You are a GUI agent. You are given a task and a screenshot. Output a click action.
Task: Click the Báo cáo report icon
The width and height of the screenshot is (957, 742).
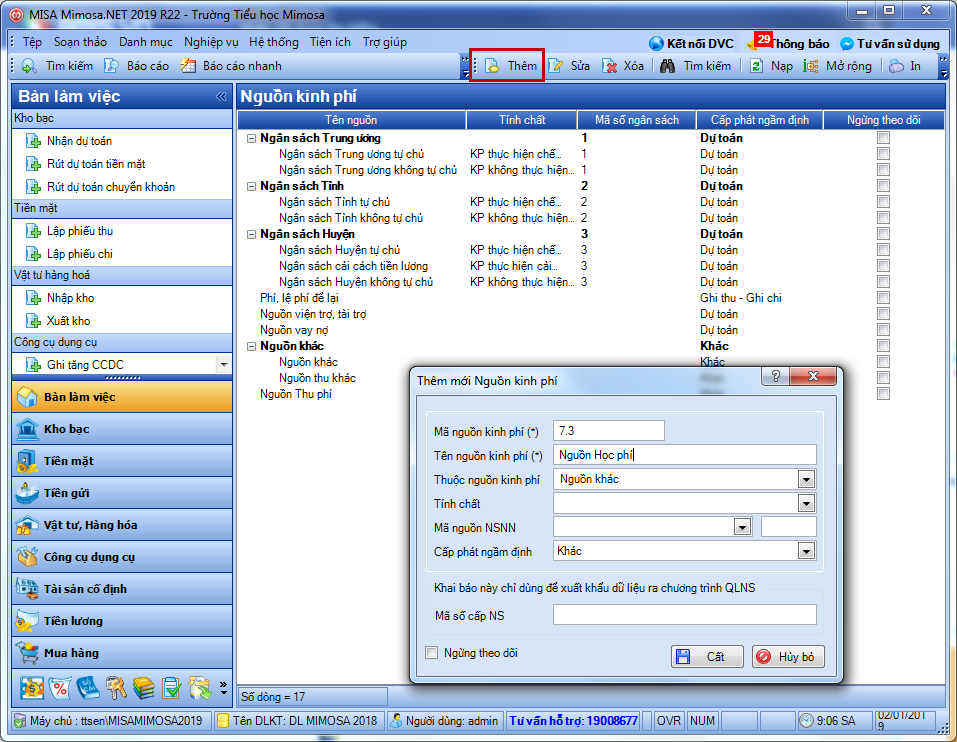[x=111, y=66]
